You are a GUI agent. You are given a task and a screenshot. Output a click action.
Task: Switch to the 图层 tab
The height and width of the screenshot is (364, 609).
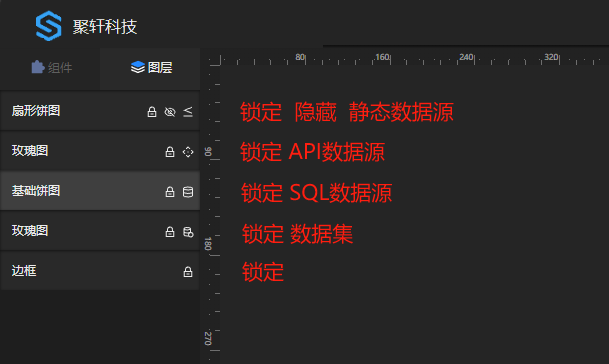[x=150, y=68]
